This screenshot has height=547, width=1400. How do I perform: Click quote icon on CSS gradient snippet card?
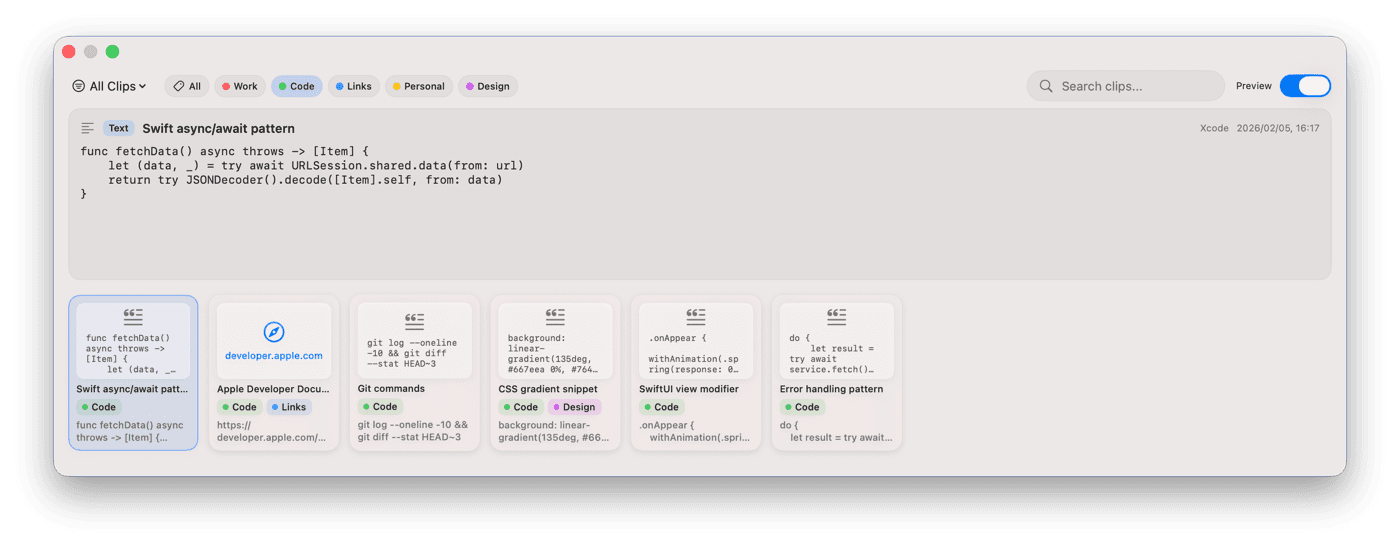555,316
